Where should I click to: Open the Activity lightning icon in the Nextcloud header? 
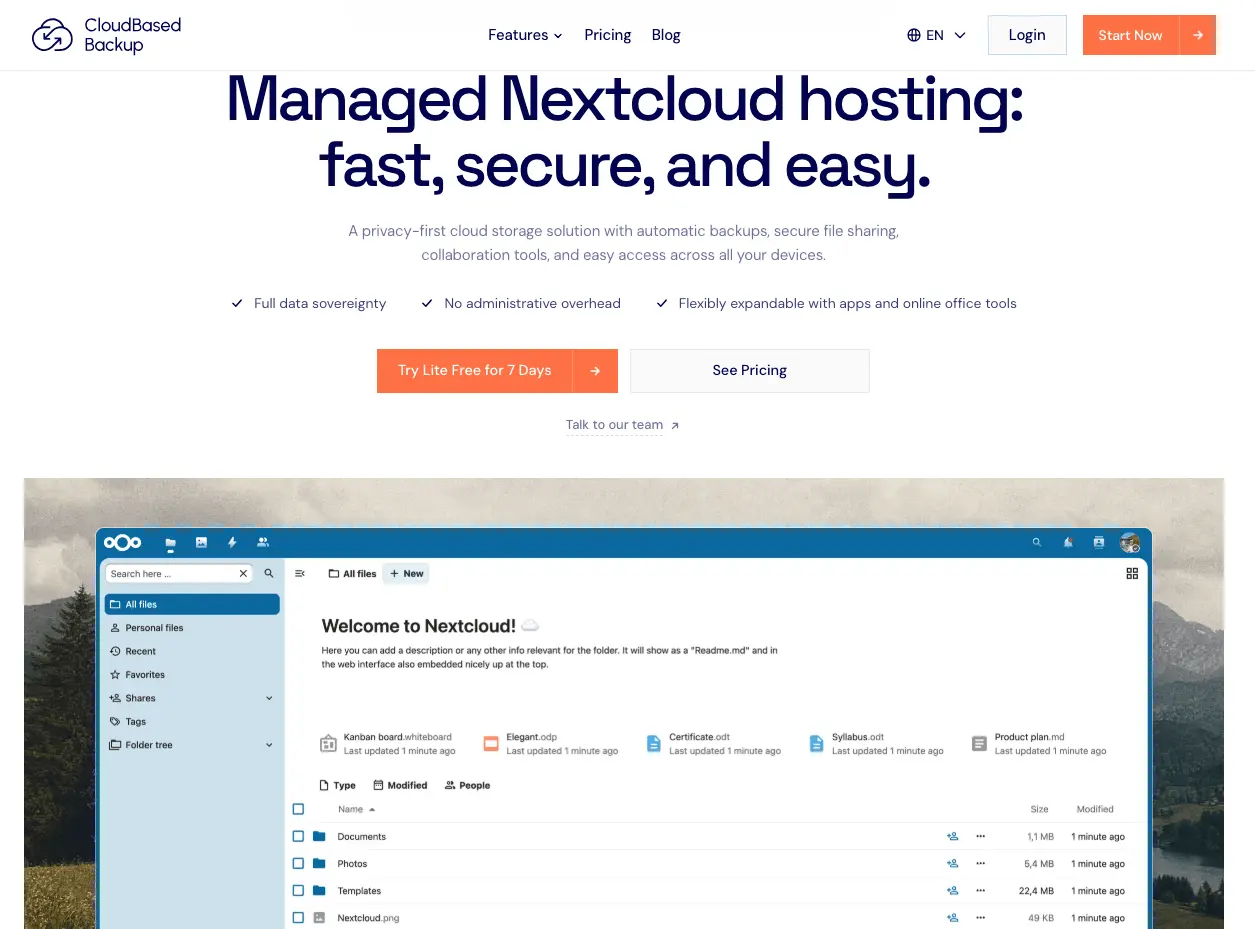[232, 542]
